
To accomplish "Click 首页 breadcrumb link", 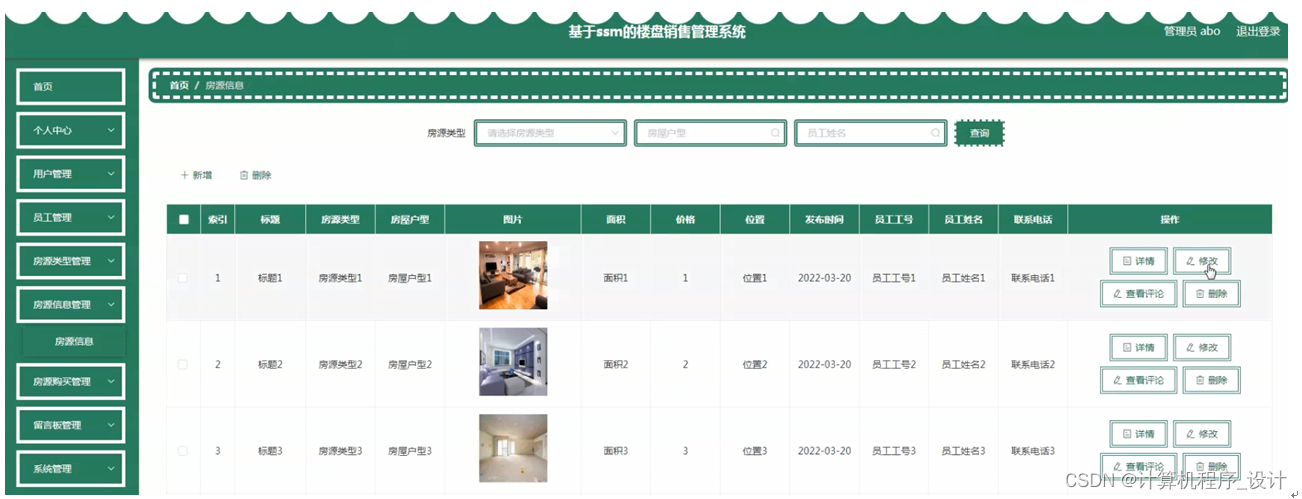I will tap(179, 86).
